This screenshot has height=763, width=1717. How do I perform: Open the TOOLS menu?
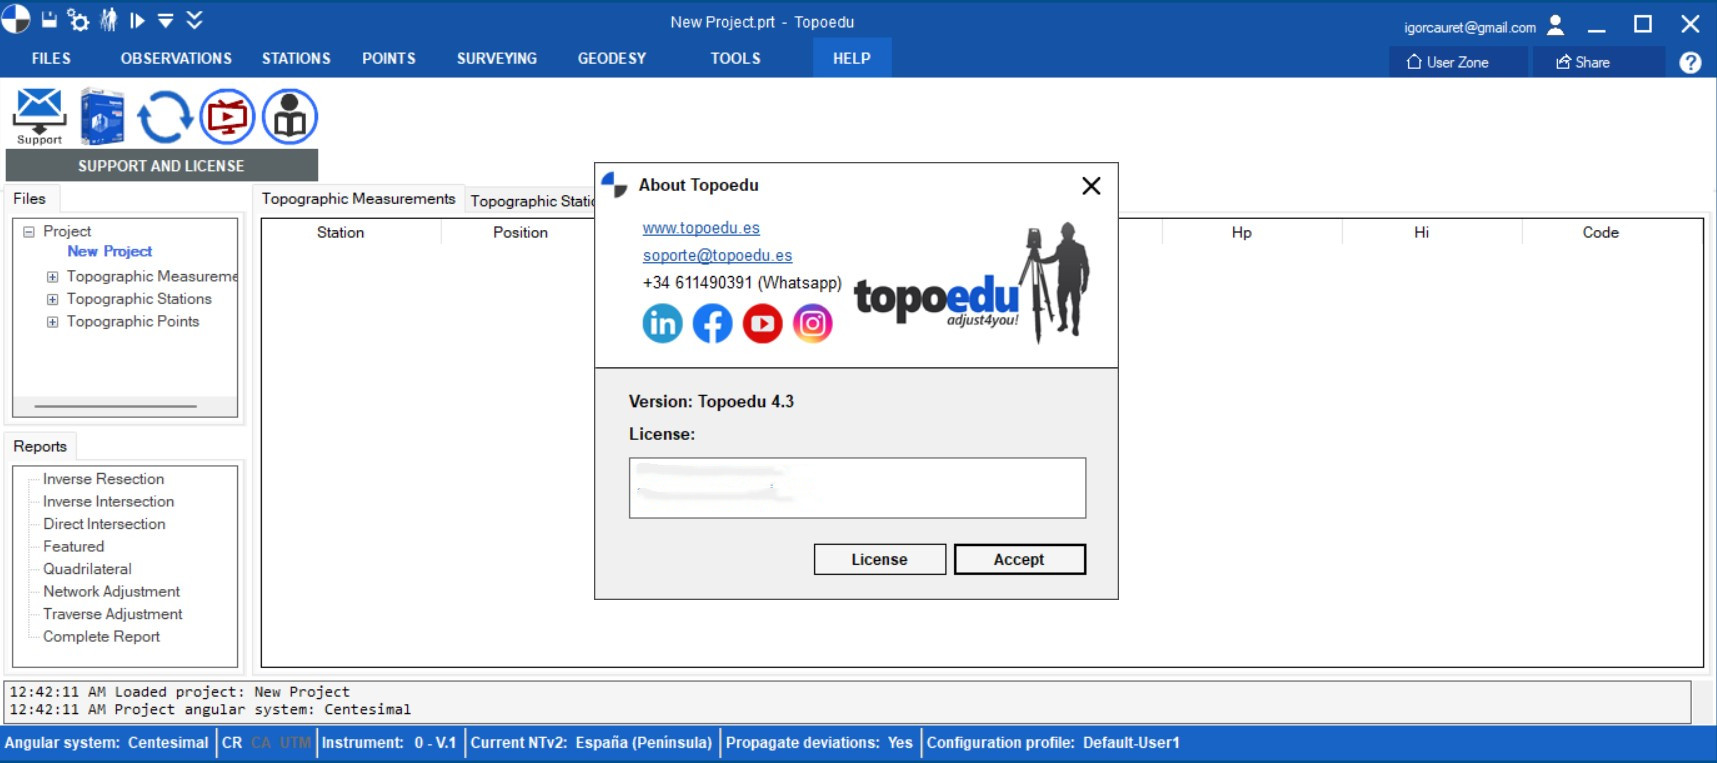tap(736, 59)
